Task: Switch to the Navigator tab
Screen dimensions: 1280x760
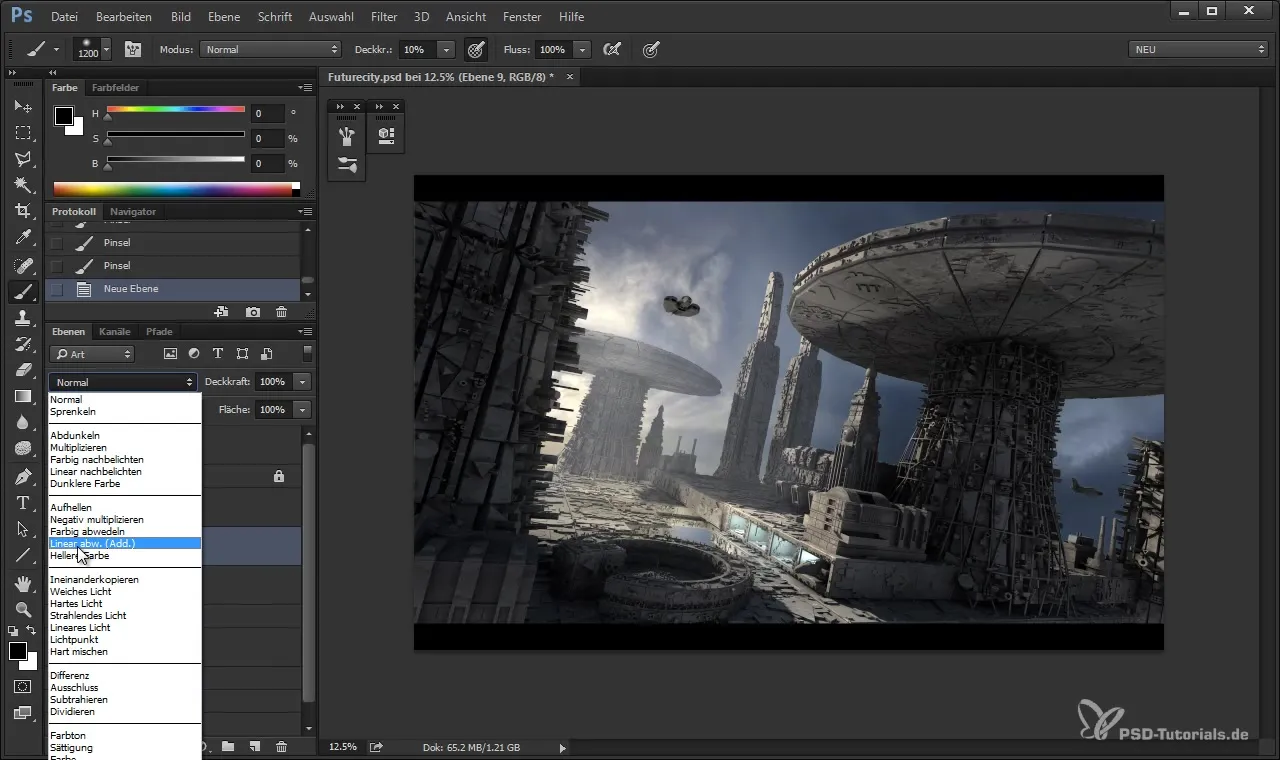Action: (x=133, y=212)
